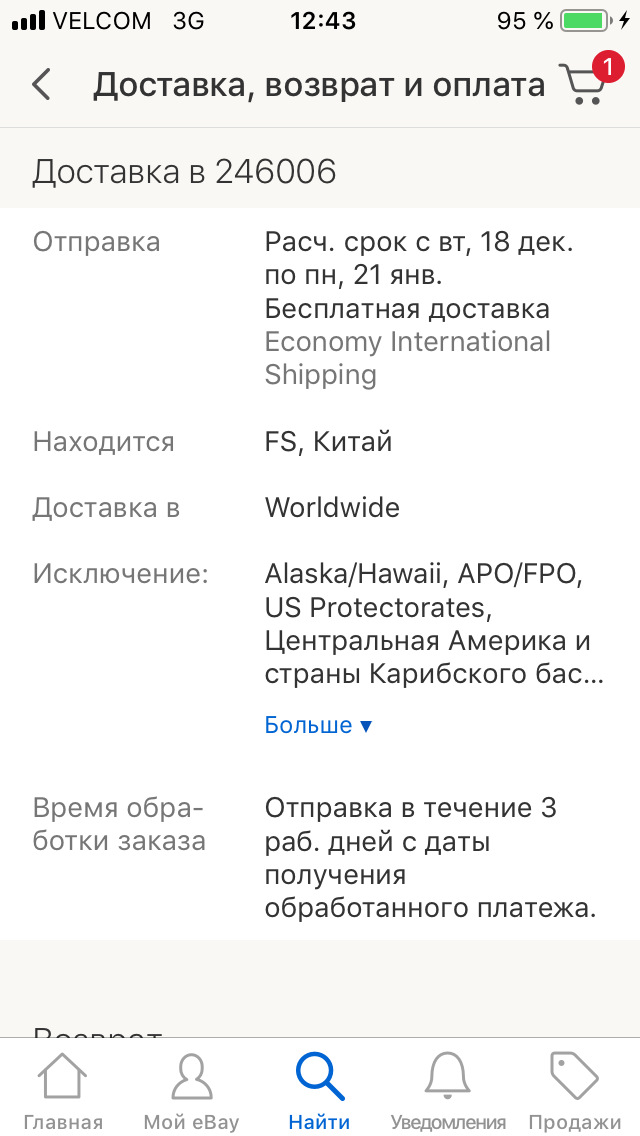Tap the person icon for Мой eBay

[191, 1077]
